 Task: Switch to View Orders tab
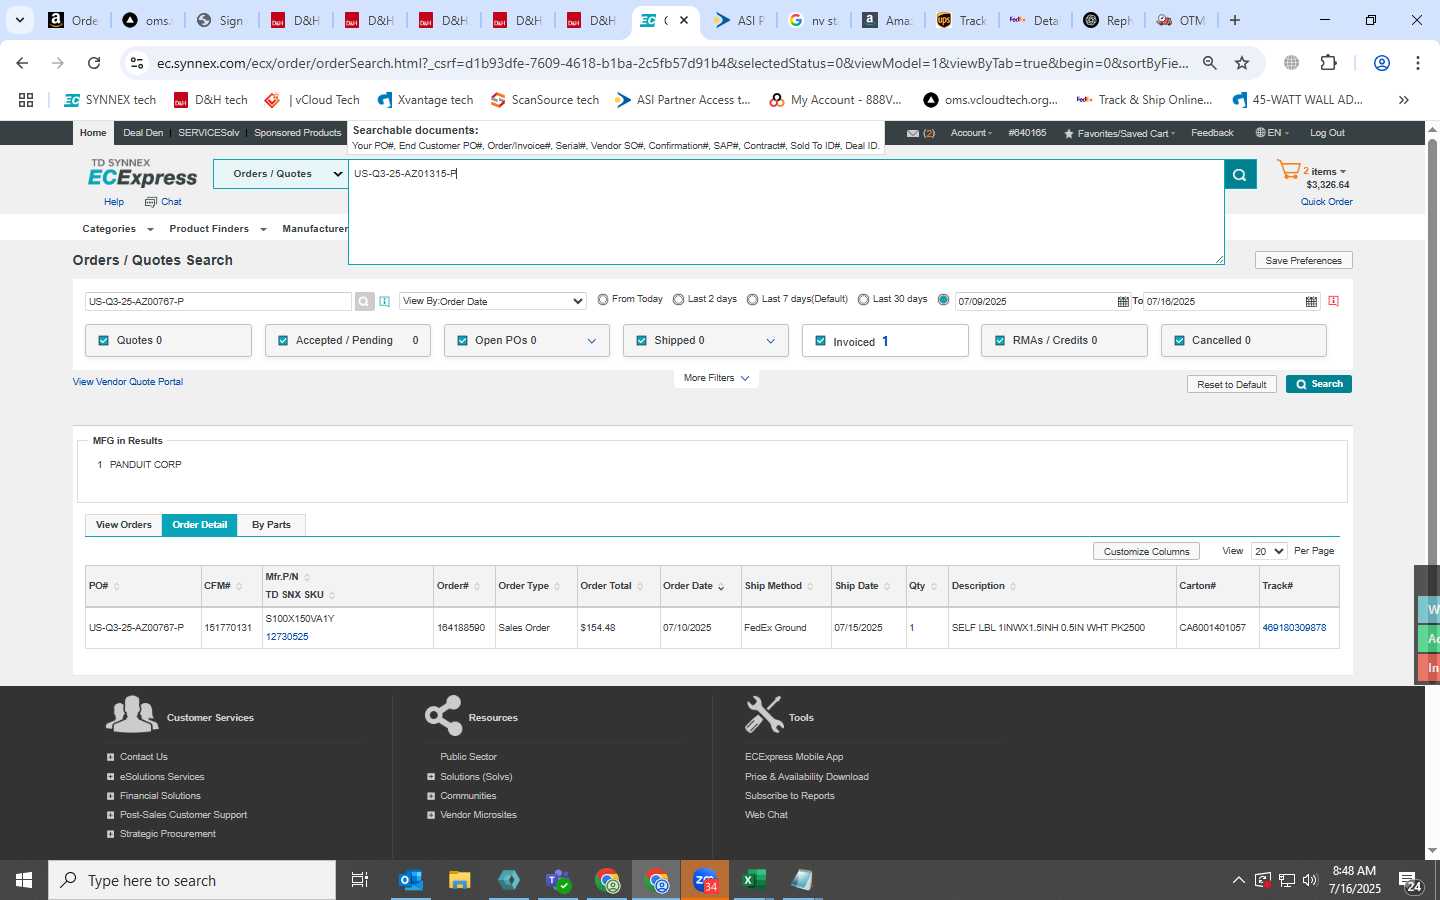[124, 525]
